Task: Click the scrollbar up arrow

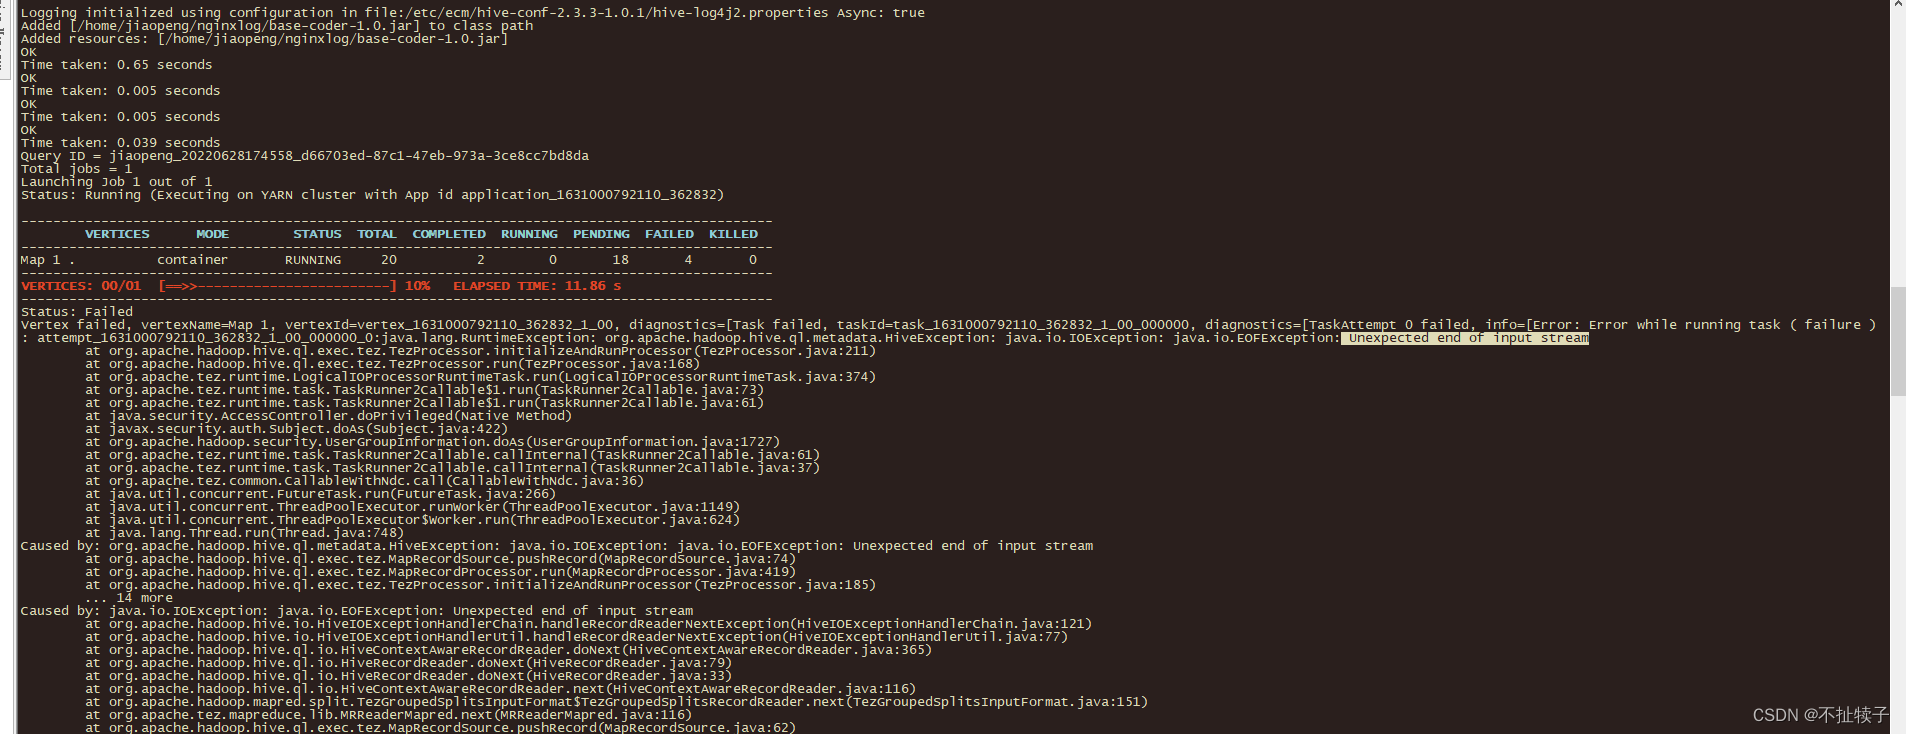Action: [x=1897, y=5]
